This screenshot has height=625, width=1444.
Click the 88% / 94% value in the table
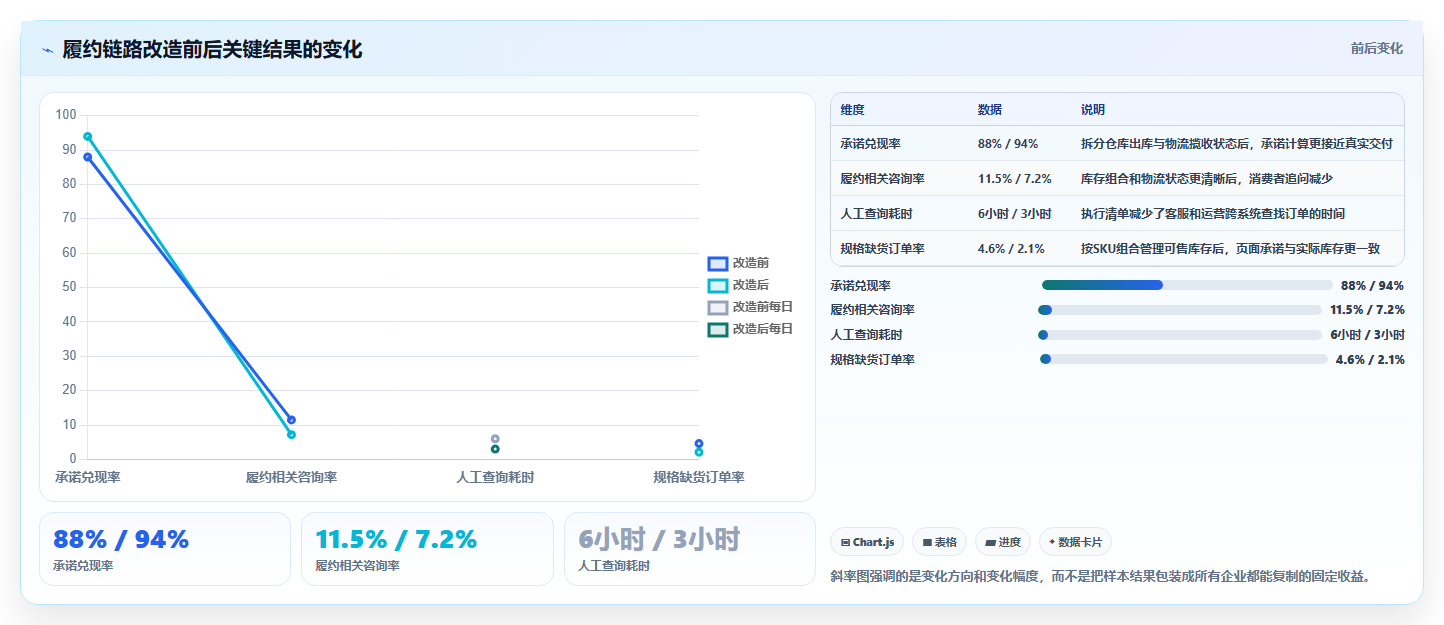(1008, 144)
